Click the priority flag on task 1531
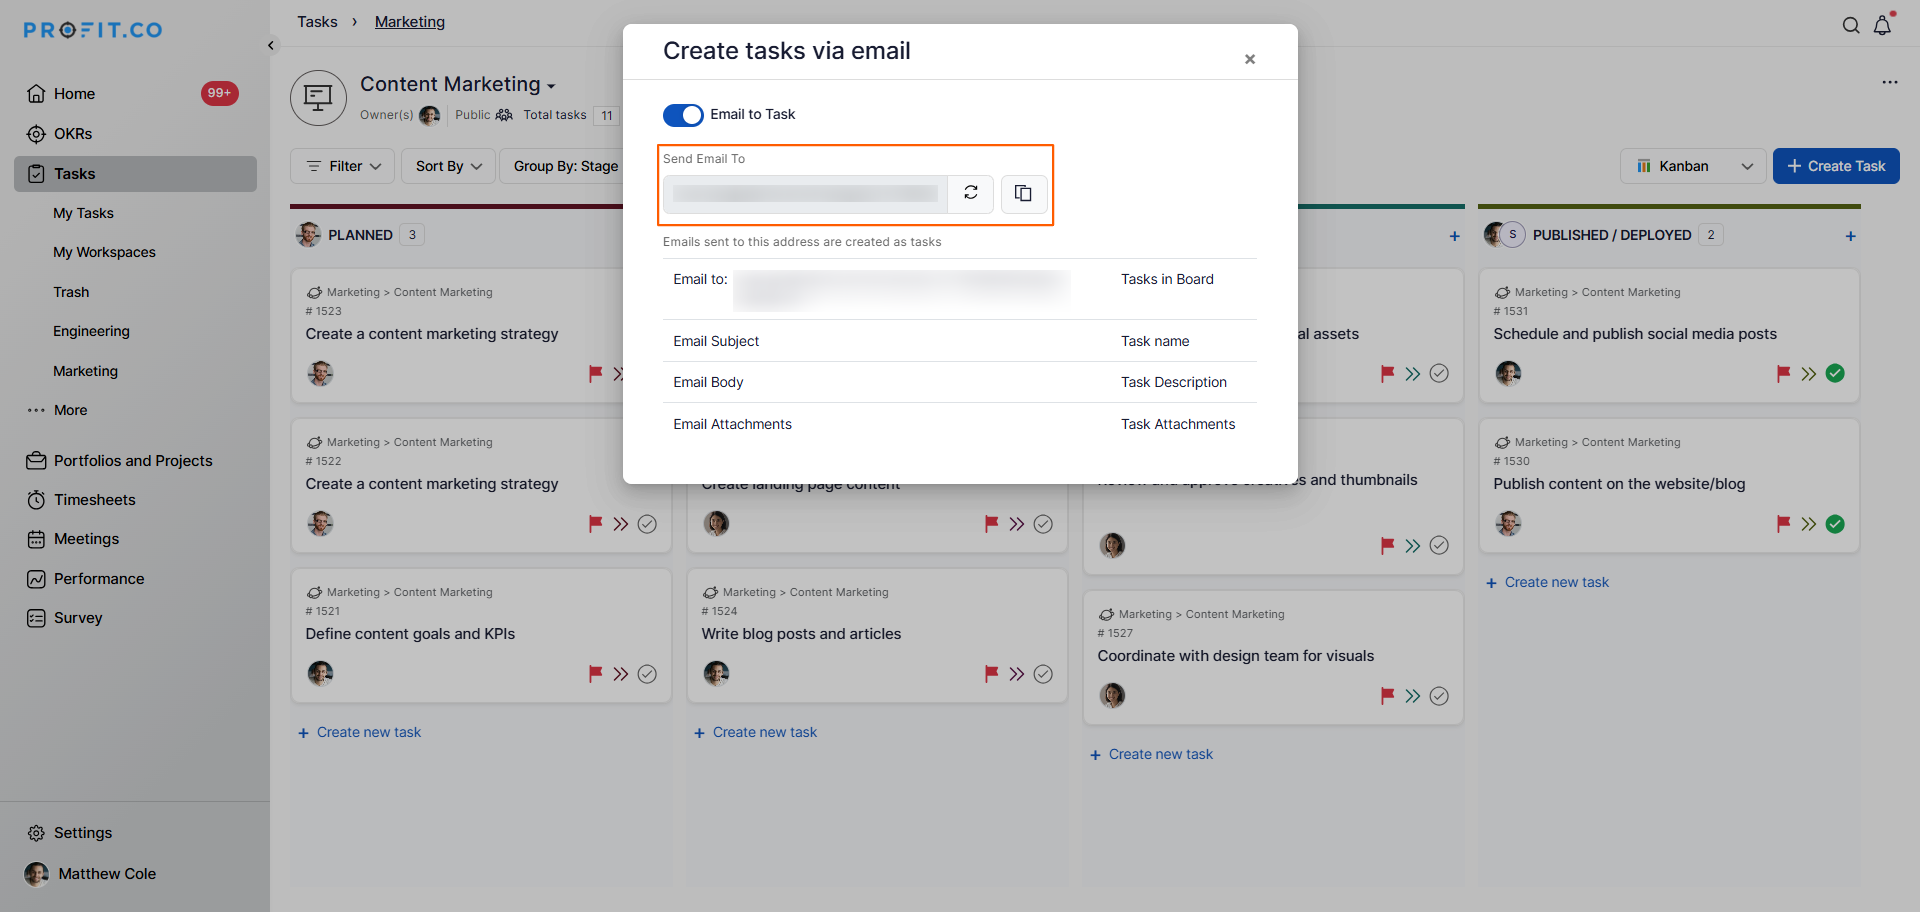The width and height of the screenshot is (1920, 912). point(1783,374)
